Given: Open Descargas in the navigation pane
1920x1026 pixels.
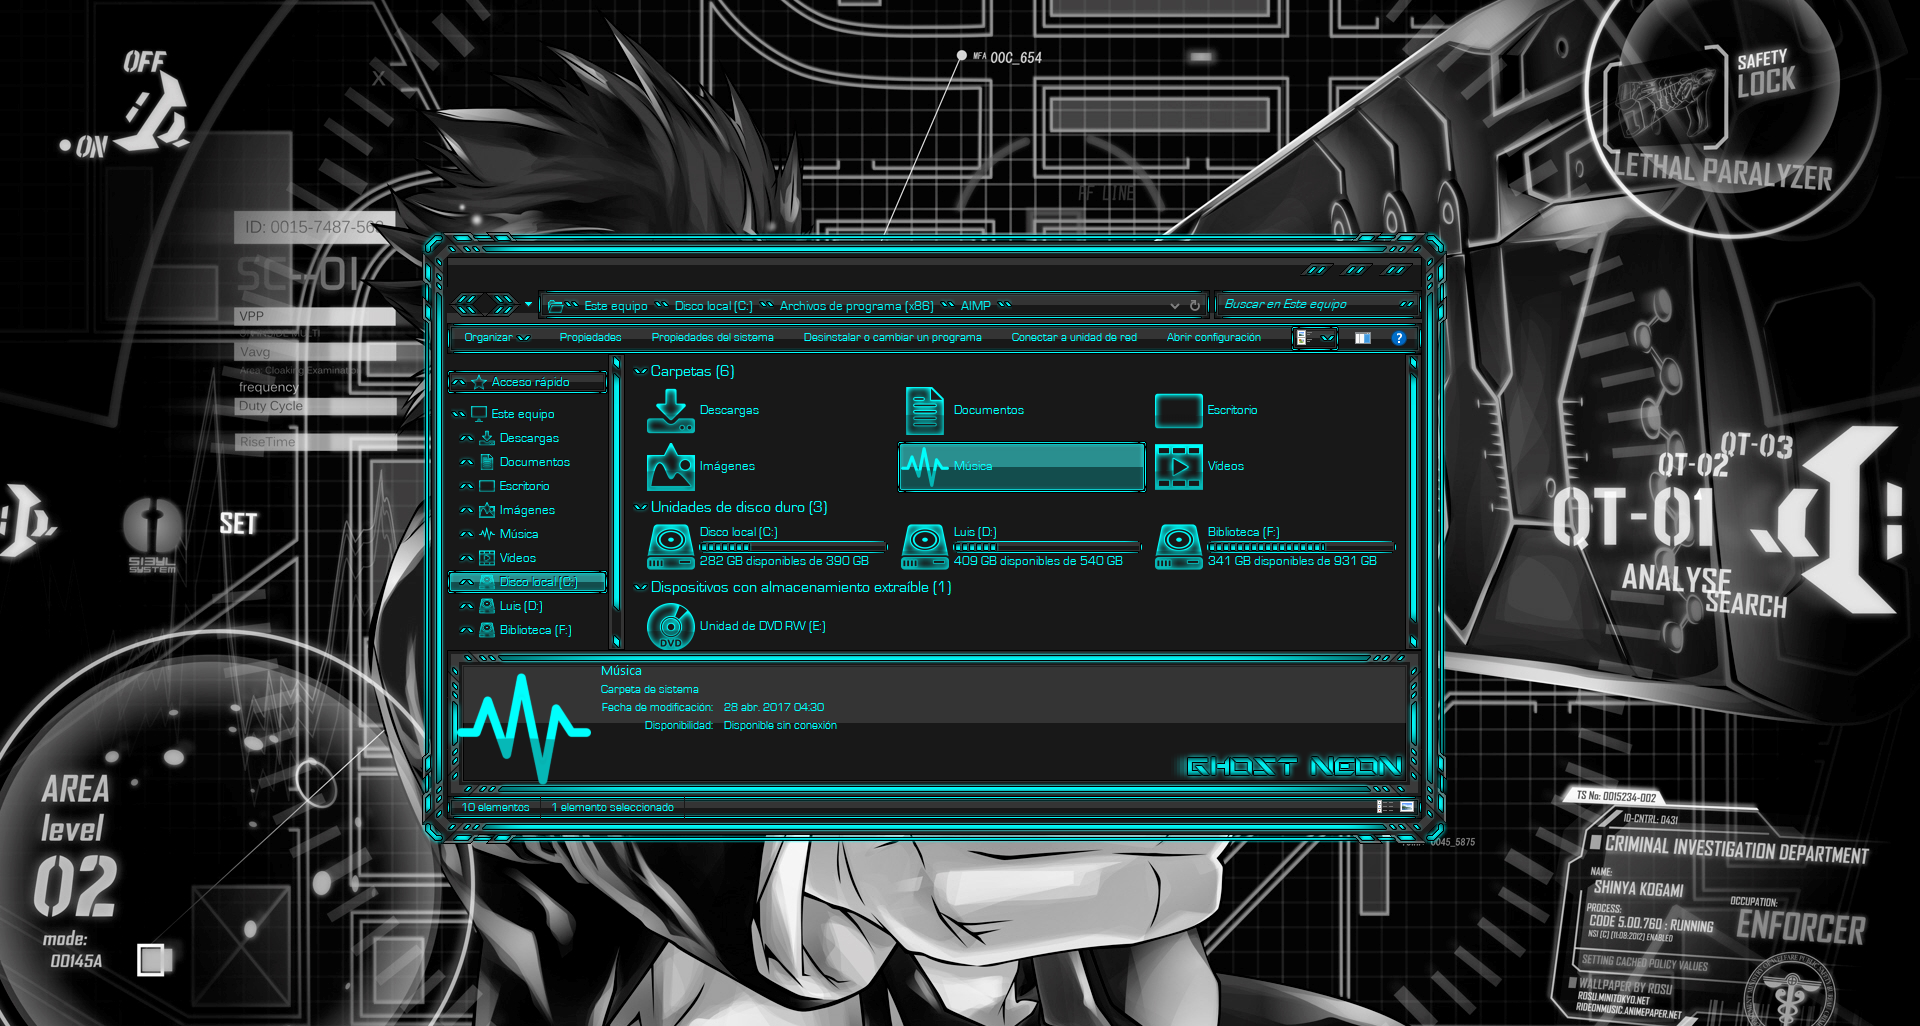Looking at the screenshot, I should coord(529,438).
